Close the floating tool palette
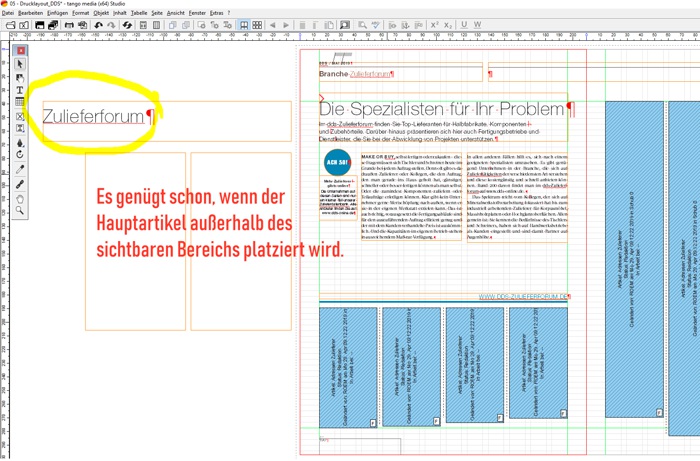This screenshot has height=461, width=700. pyautogui.click(x=21, y=50)
